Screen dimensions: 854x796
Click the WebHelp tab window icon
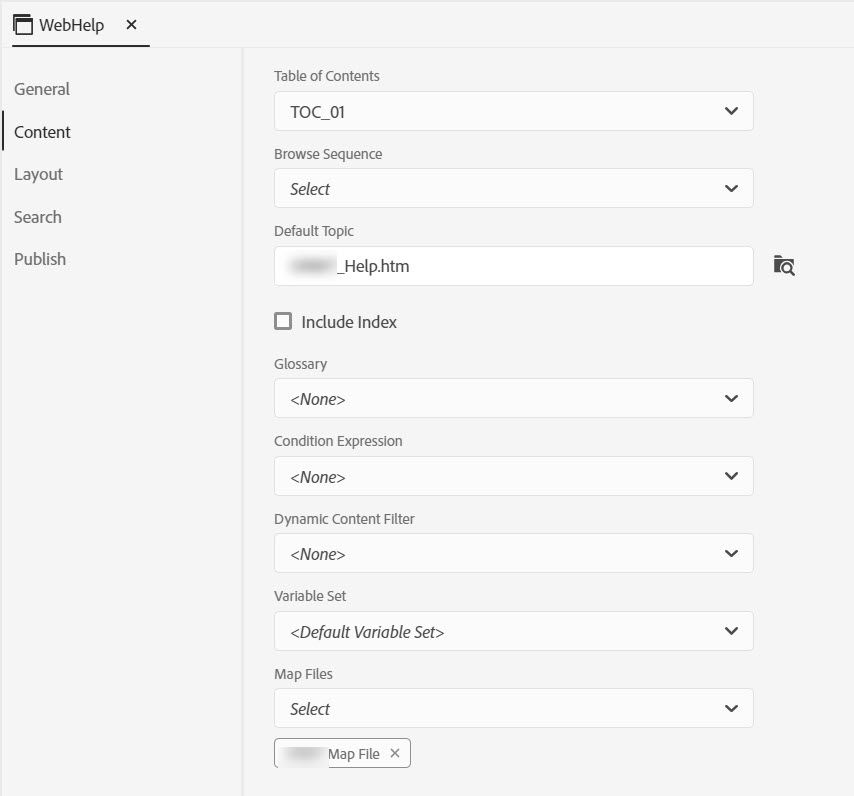tap(23, 25)
